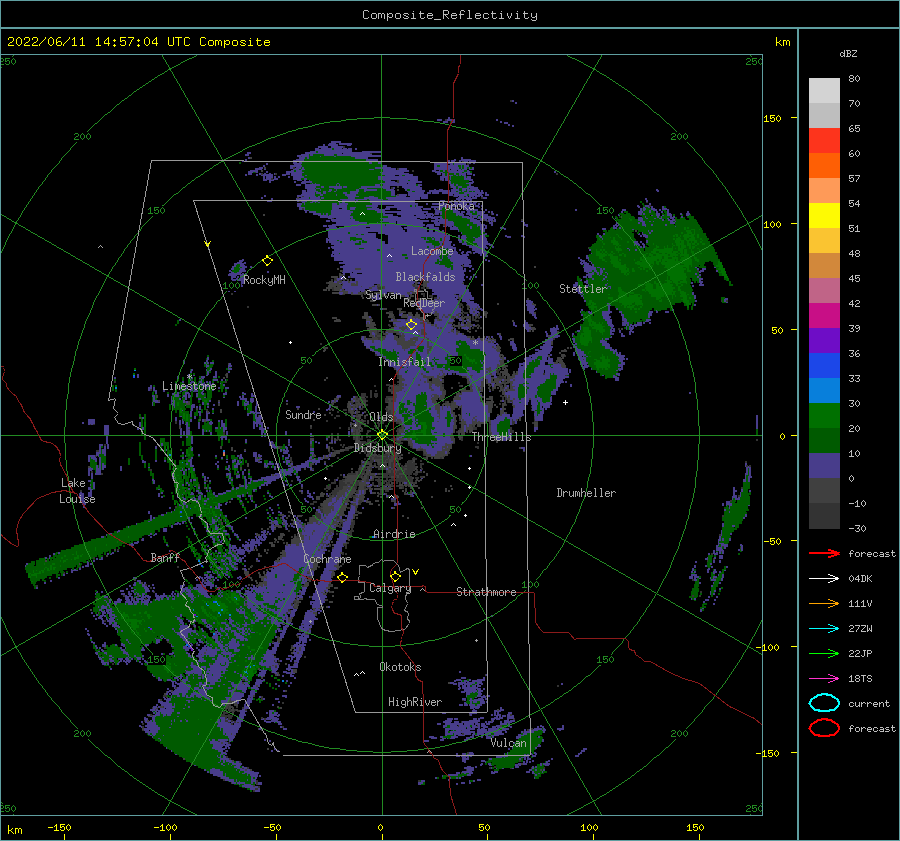
Task: Click the Sylvan label
Action: coord(383,295)
